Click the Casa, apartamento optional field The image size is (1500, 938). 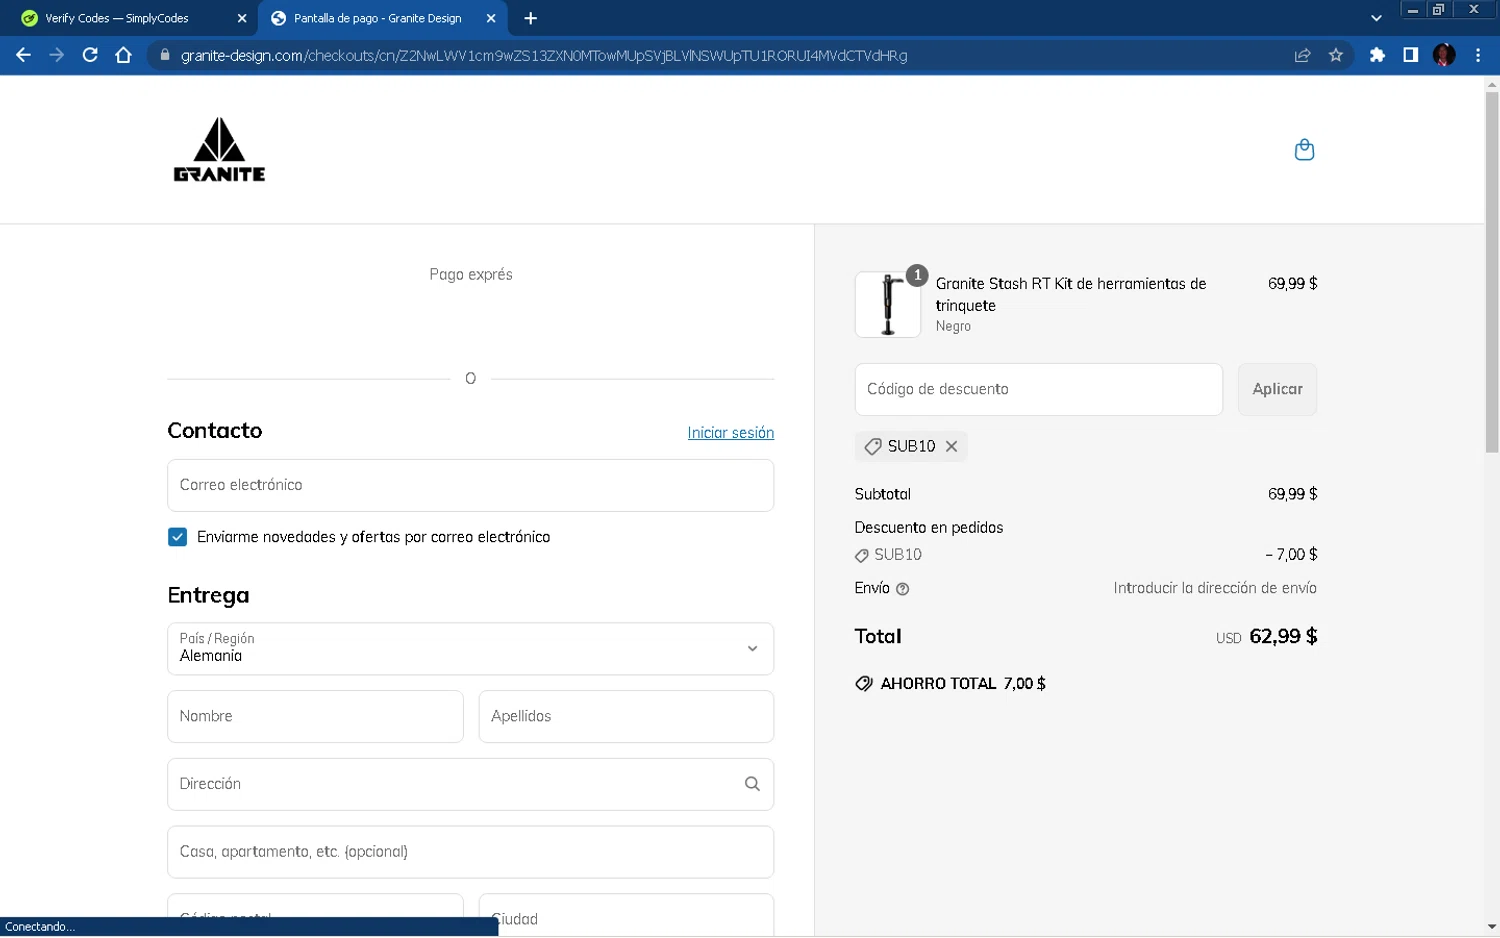[x=470, y=852]
